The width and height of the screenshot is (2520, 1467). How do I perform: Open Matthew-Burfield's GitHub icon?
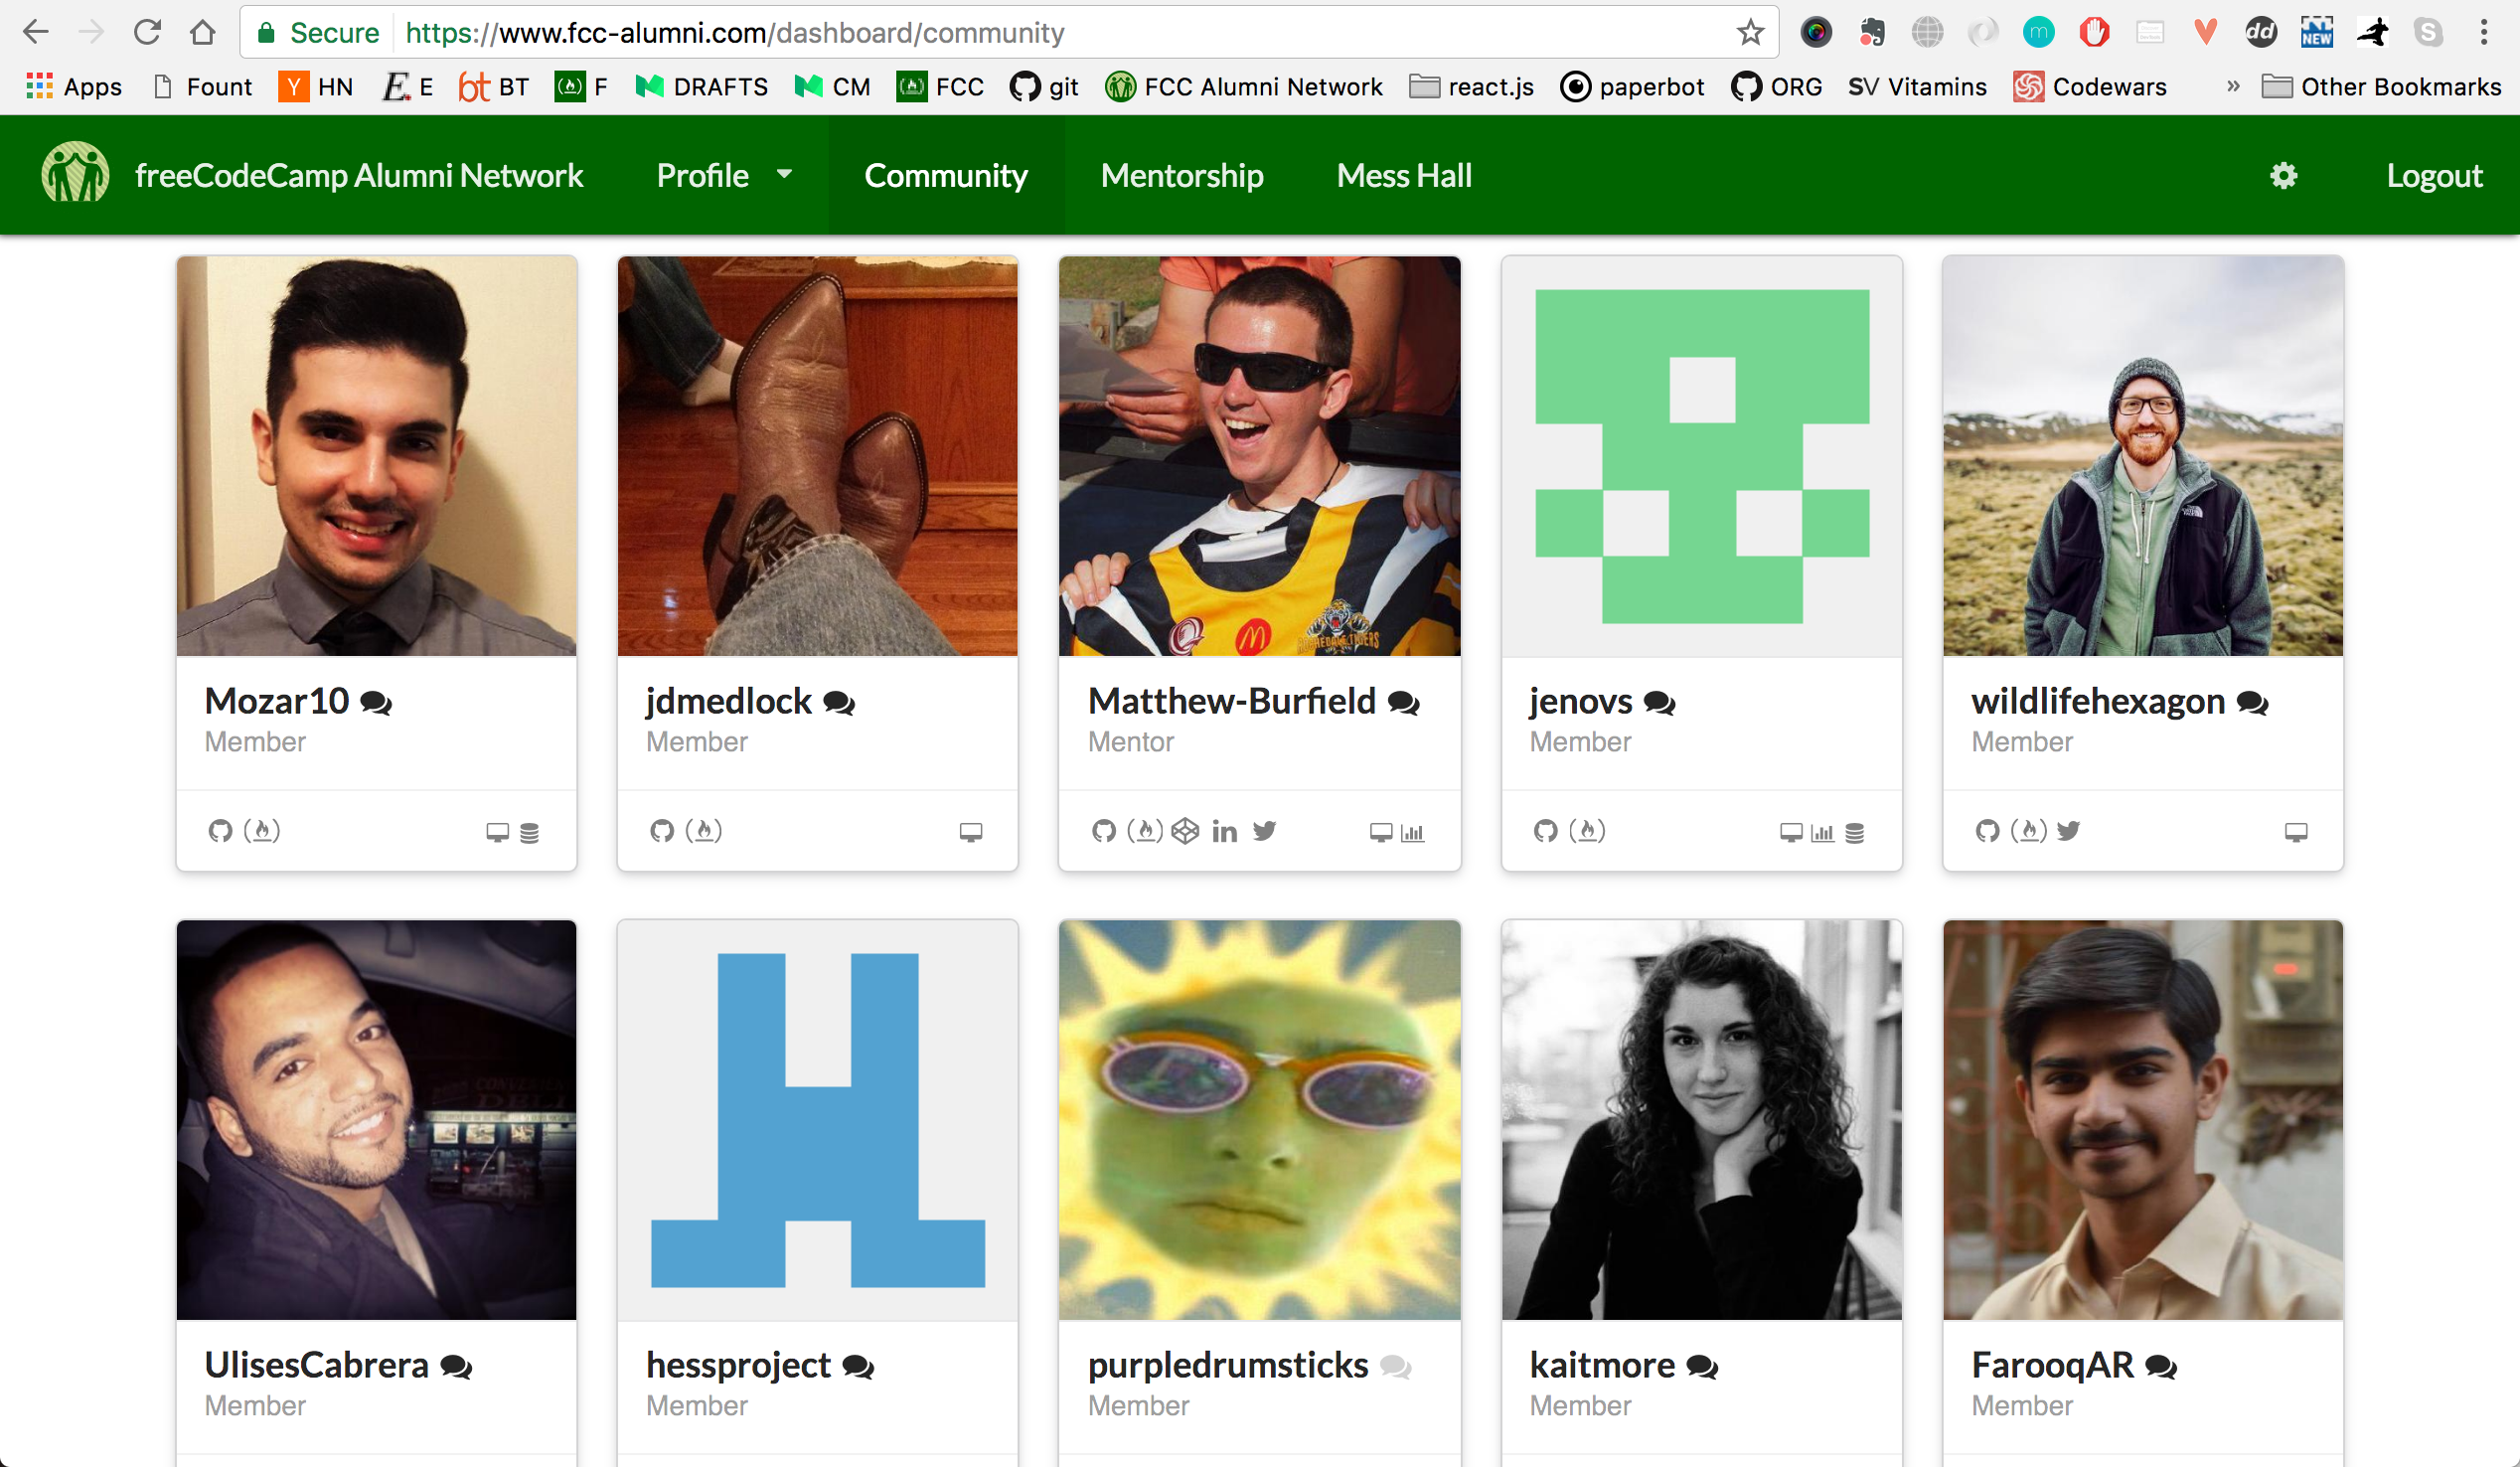click(1104, 831)
